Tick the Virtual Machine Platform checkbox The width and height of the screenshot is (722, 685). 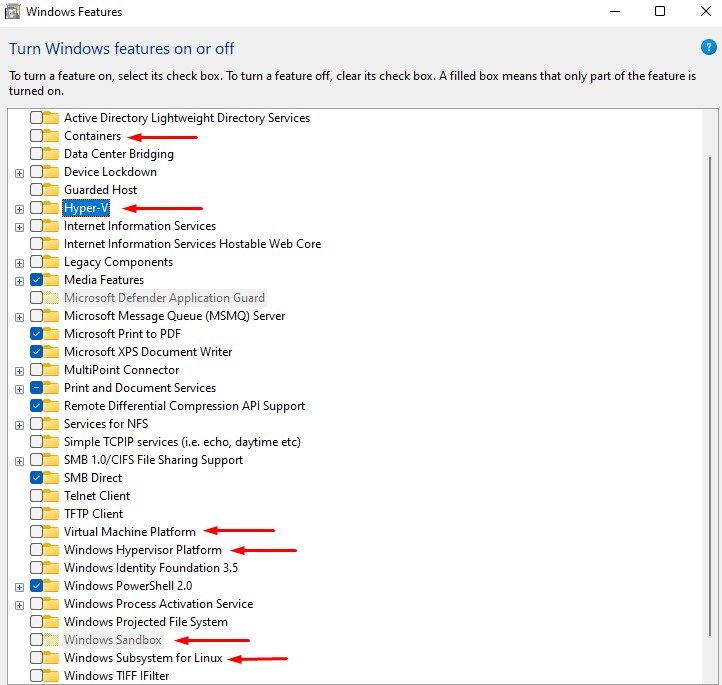click(36, 531)
